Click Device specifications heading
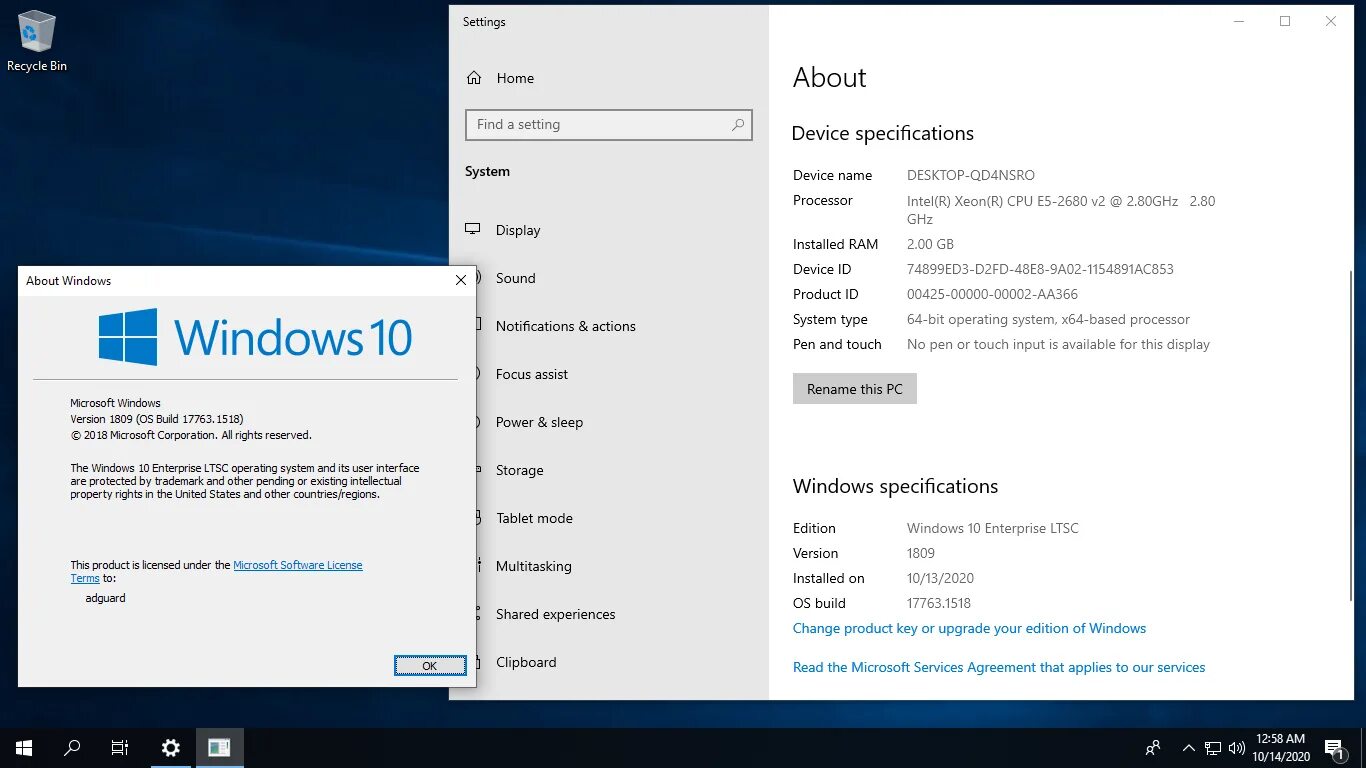The width and height of the screenshot is (1366, 768). tap(882, 133)
